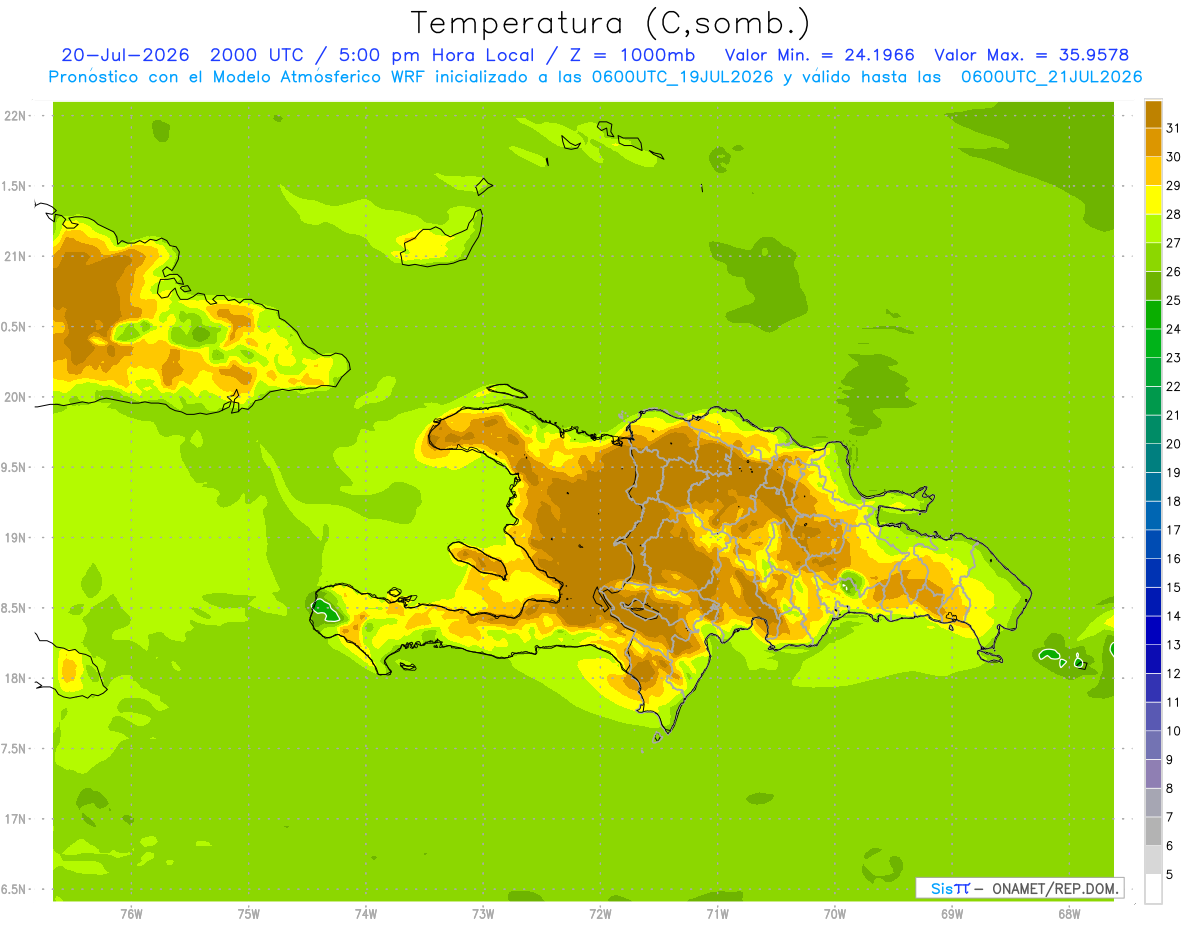The image size is (1200, 927).
Task: Click legend value "24"
Action: coord(1173,329)
